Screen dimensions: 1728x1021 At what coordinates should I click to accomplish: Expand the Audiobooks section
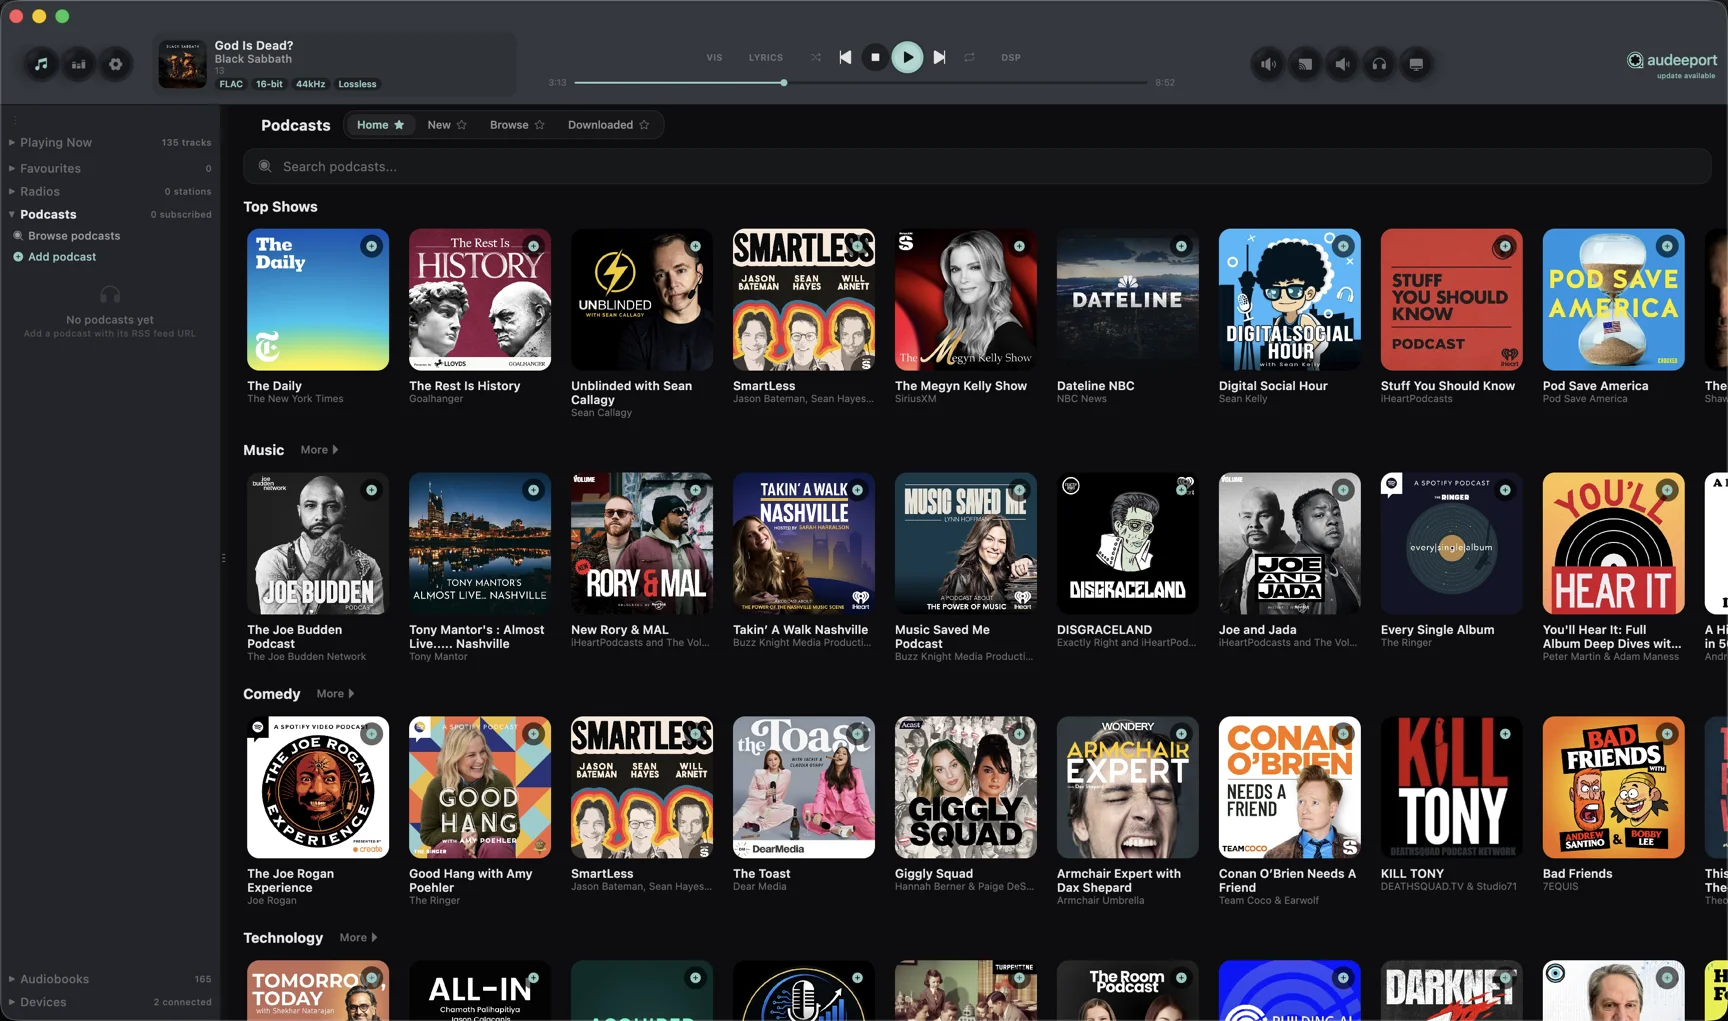click(12, 979)
